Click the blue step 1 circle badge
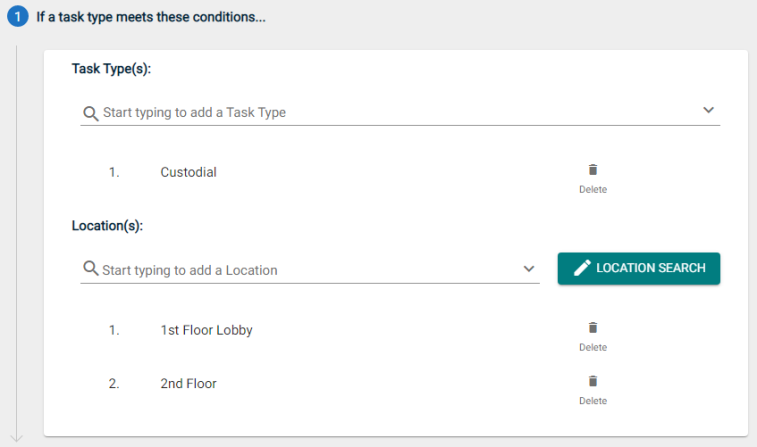 (x=17, y=16)
